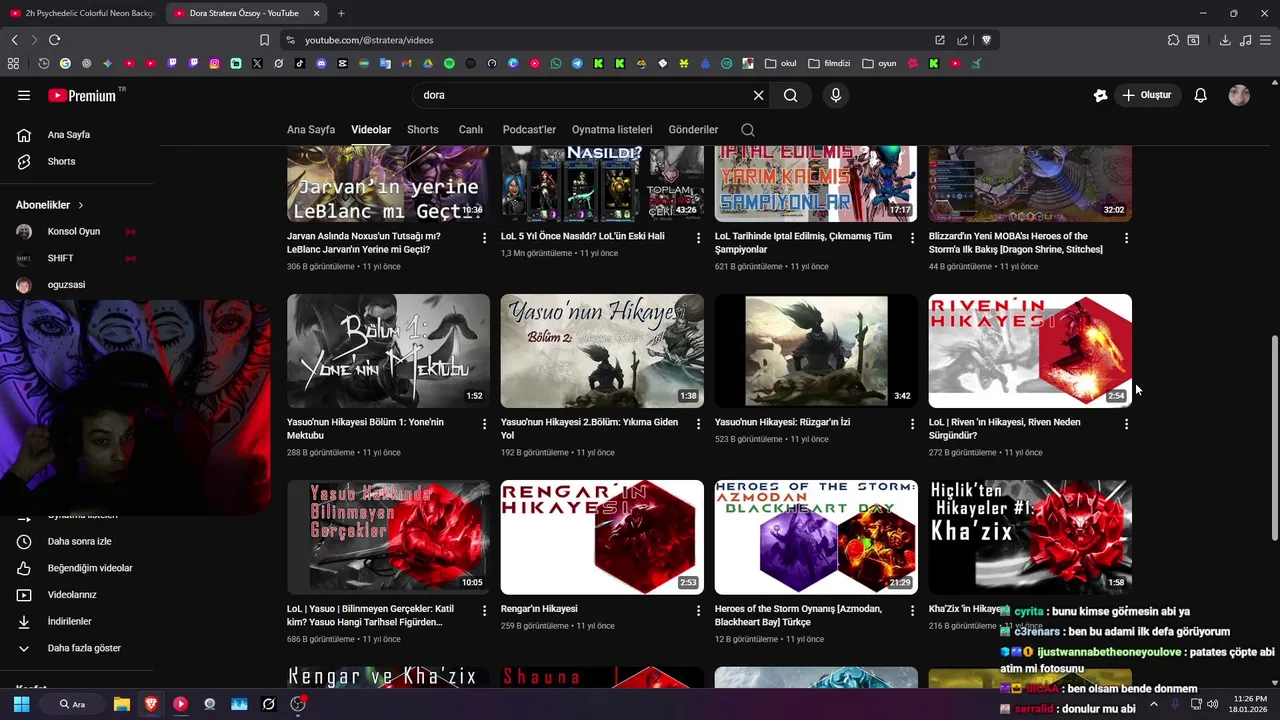This screenshot has width=1280, height=720.
Task: Play Azmodan Blackheart Bay thumbnail
Action: (816, 537)
